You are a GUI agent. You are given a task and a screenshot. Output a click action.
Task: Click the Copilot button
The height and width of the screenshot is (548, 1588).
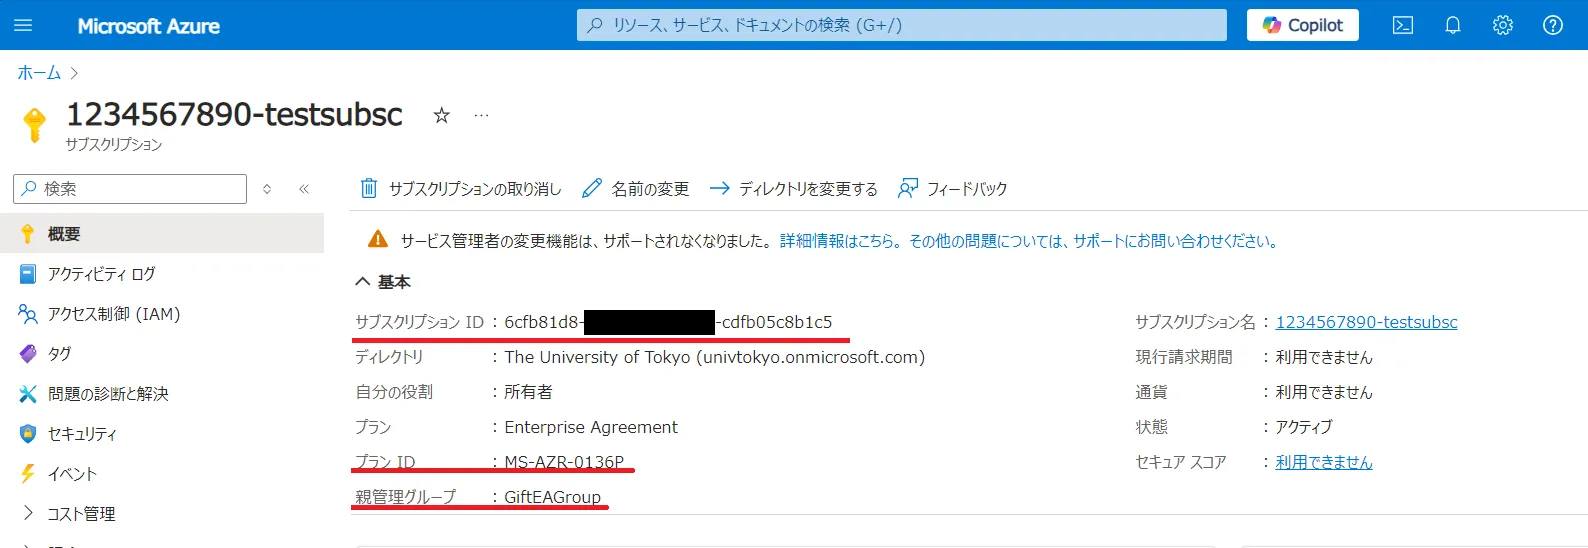point(1302,25)
